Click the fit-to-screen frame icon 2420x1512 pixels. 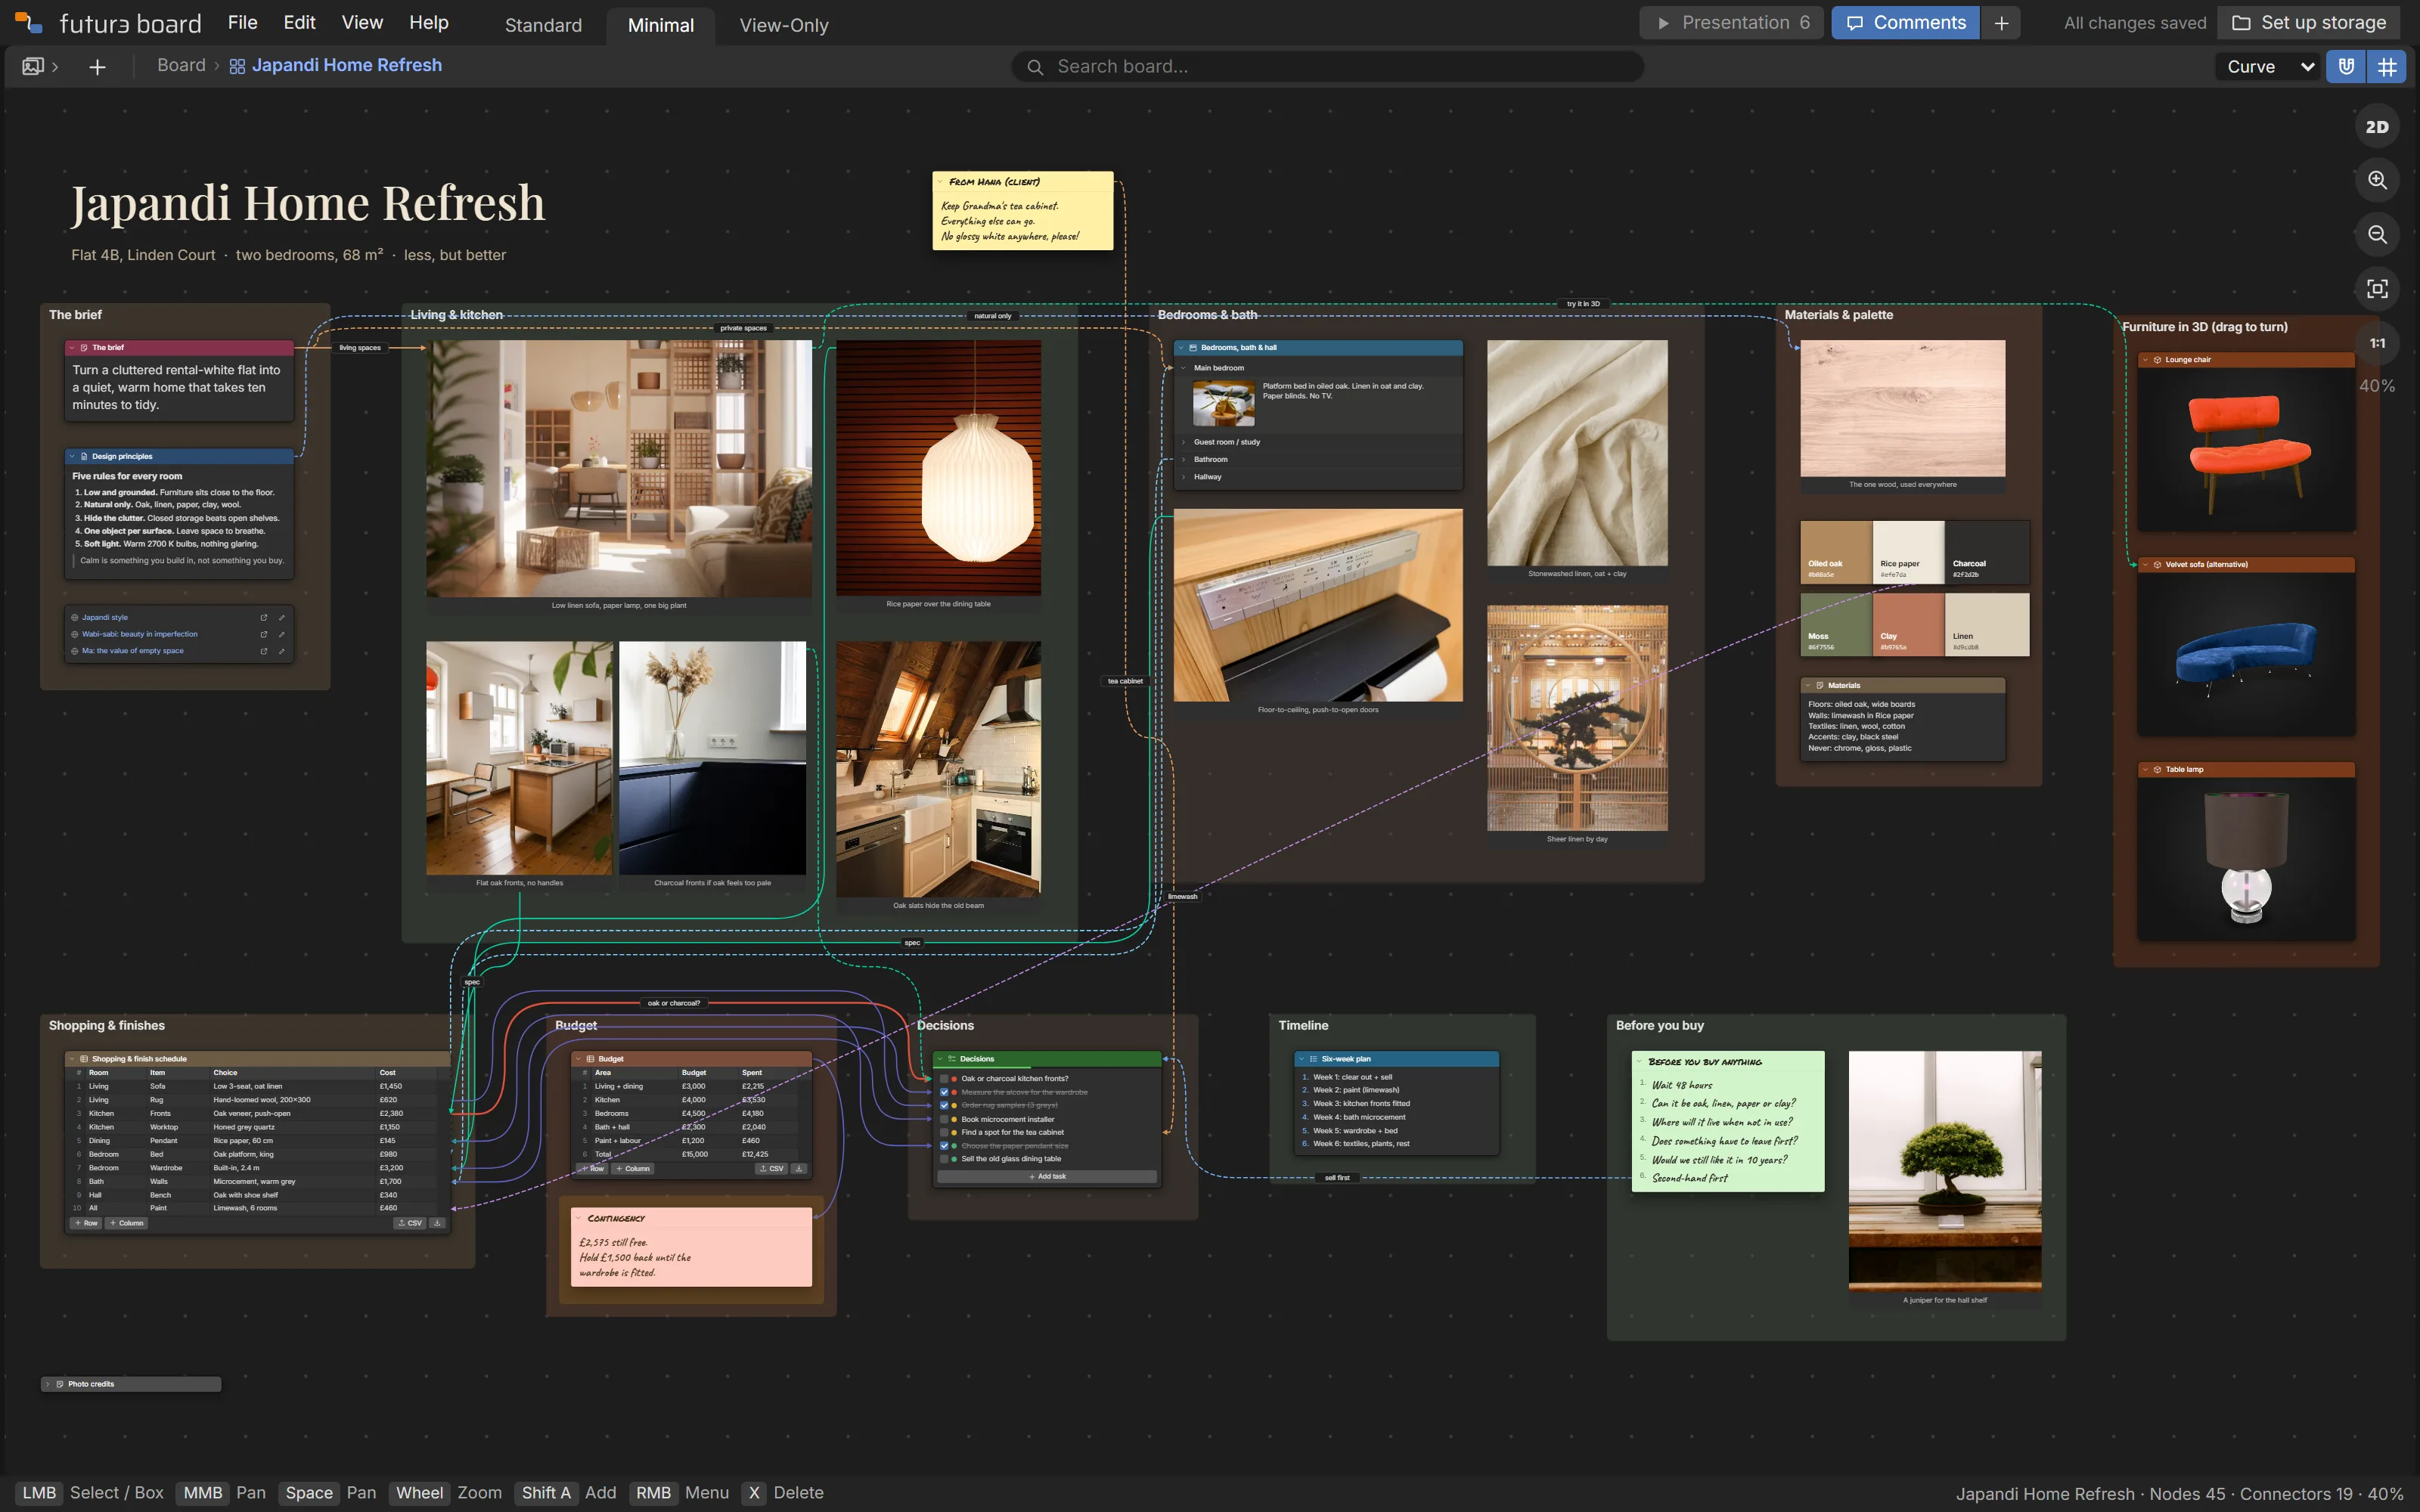[2377, 289]
